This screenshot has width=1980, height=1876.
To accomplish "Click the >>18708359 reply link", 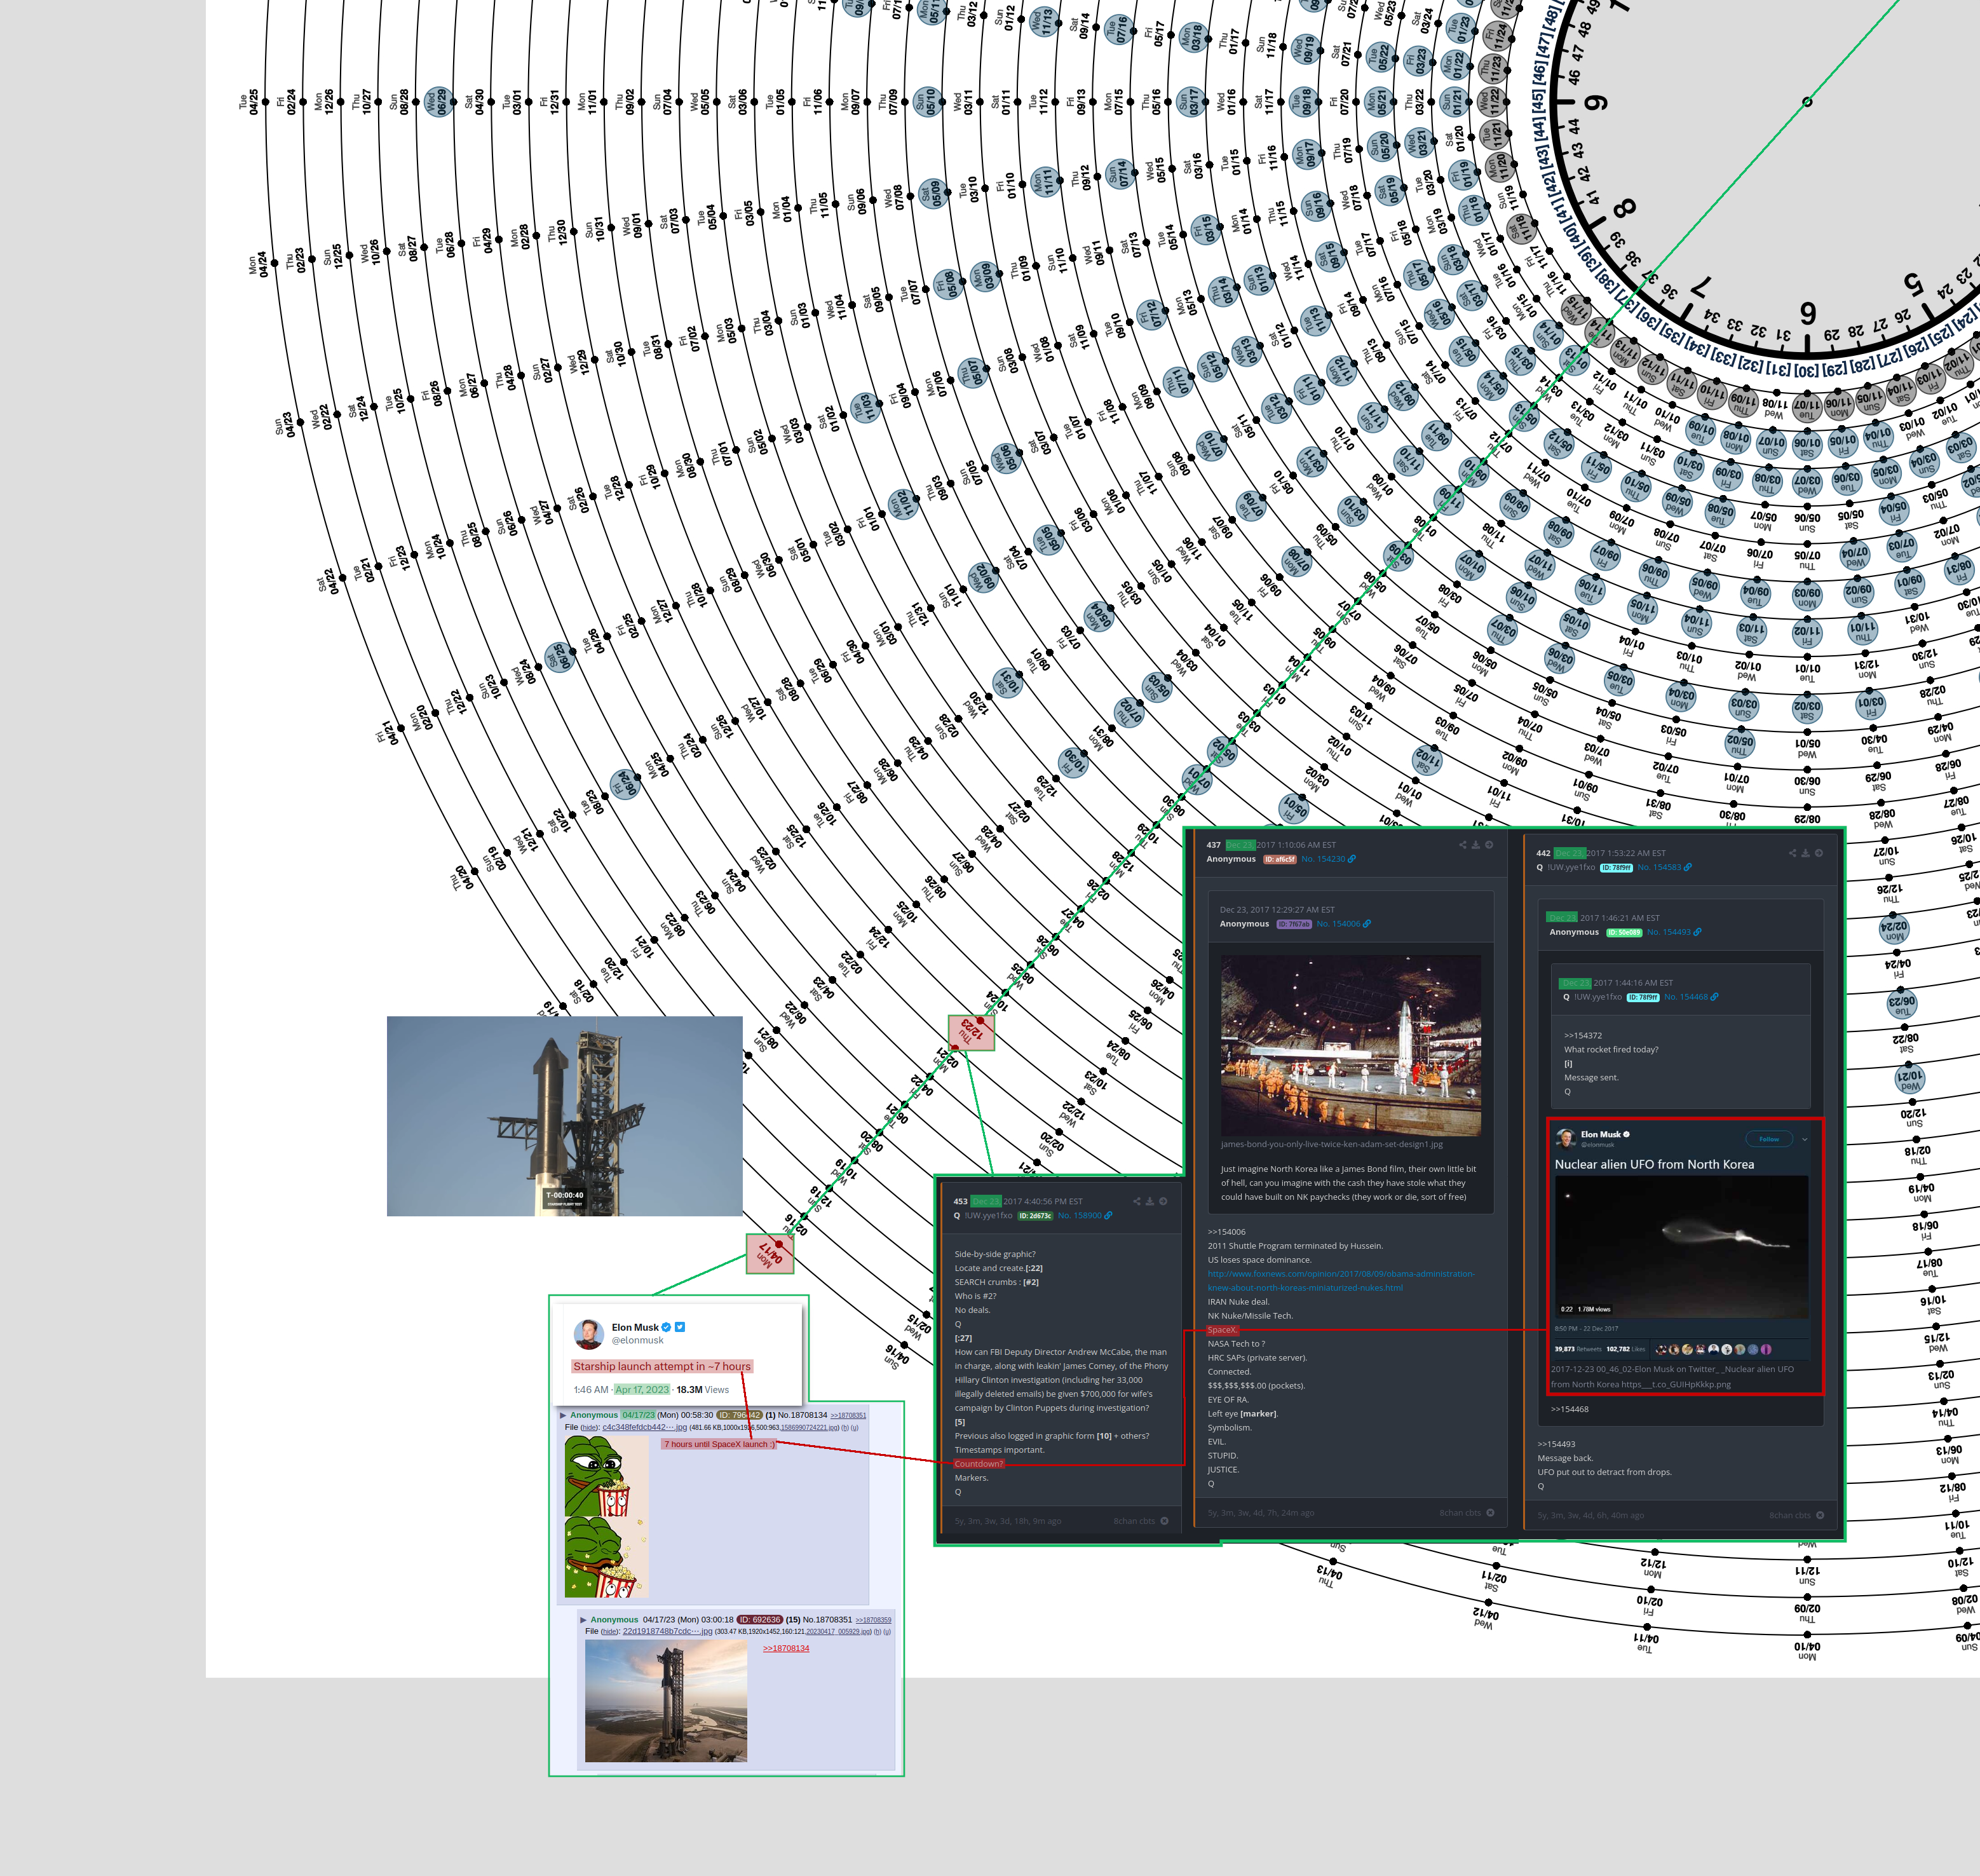I will pyautogui.click(x=873, y=1620).
